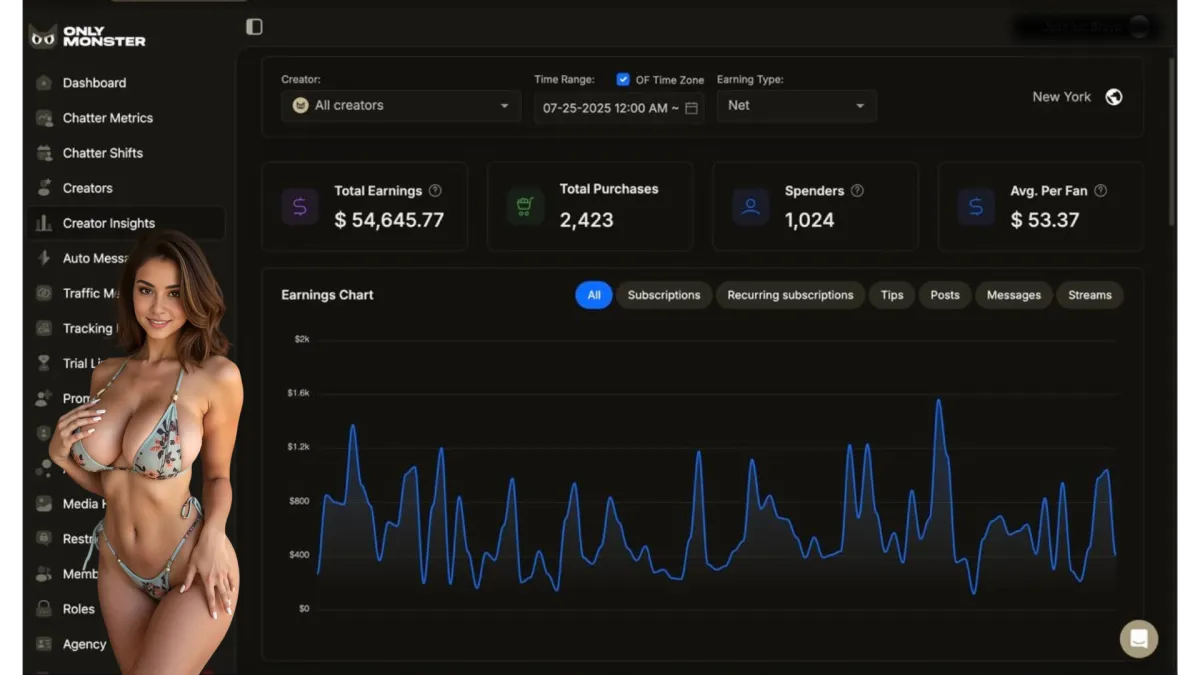Click the Spenders info question icon
The image size is (1200, 675).
(857, 190)
